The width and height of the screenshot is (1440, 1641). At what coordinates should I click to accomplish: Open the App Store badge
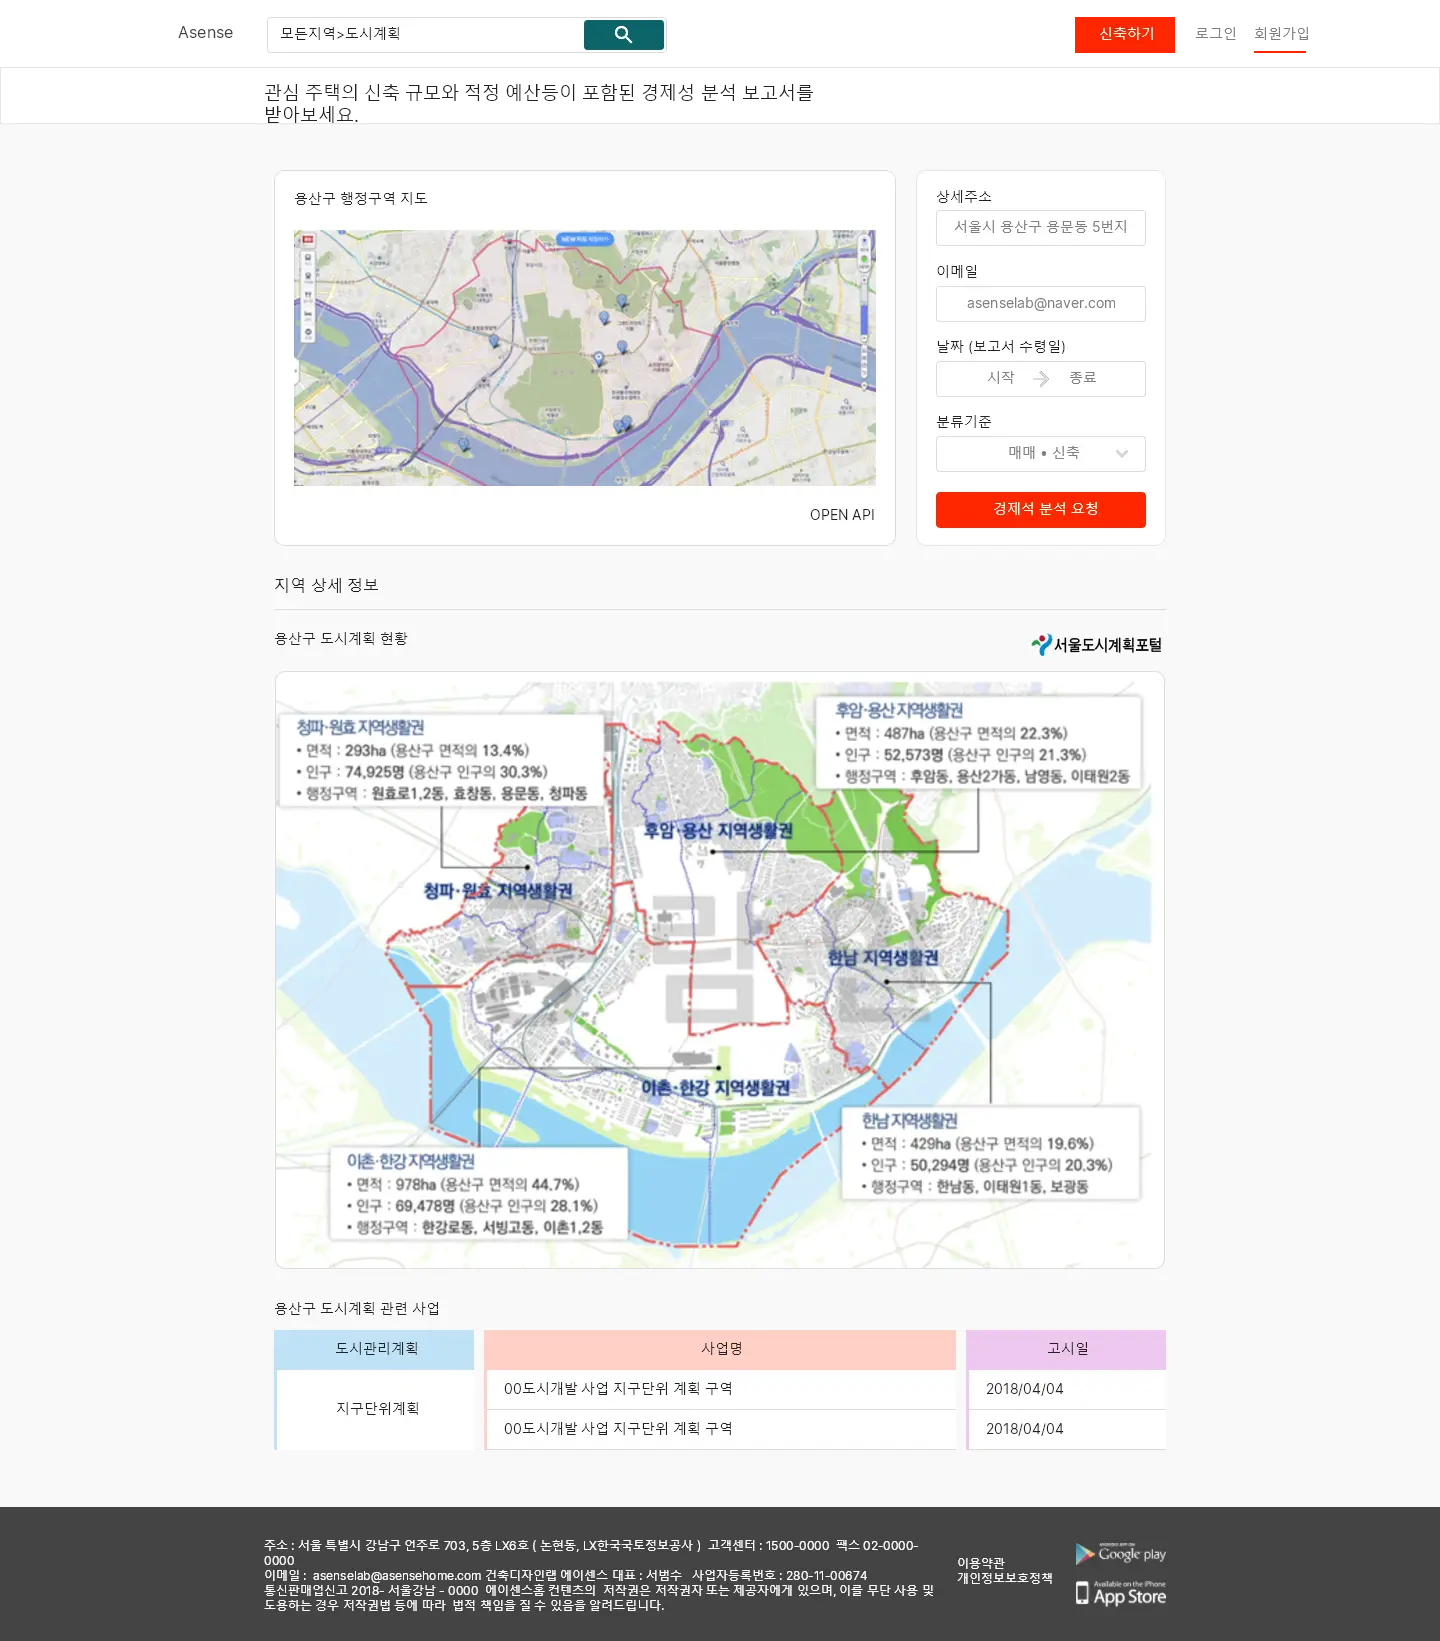pos(1120,1593)
